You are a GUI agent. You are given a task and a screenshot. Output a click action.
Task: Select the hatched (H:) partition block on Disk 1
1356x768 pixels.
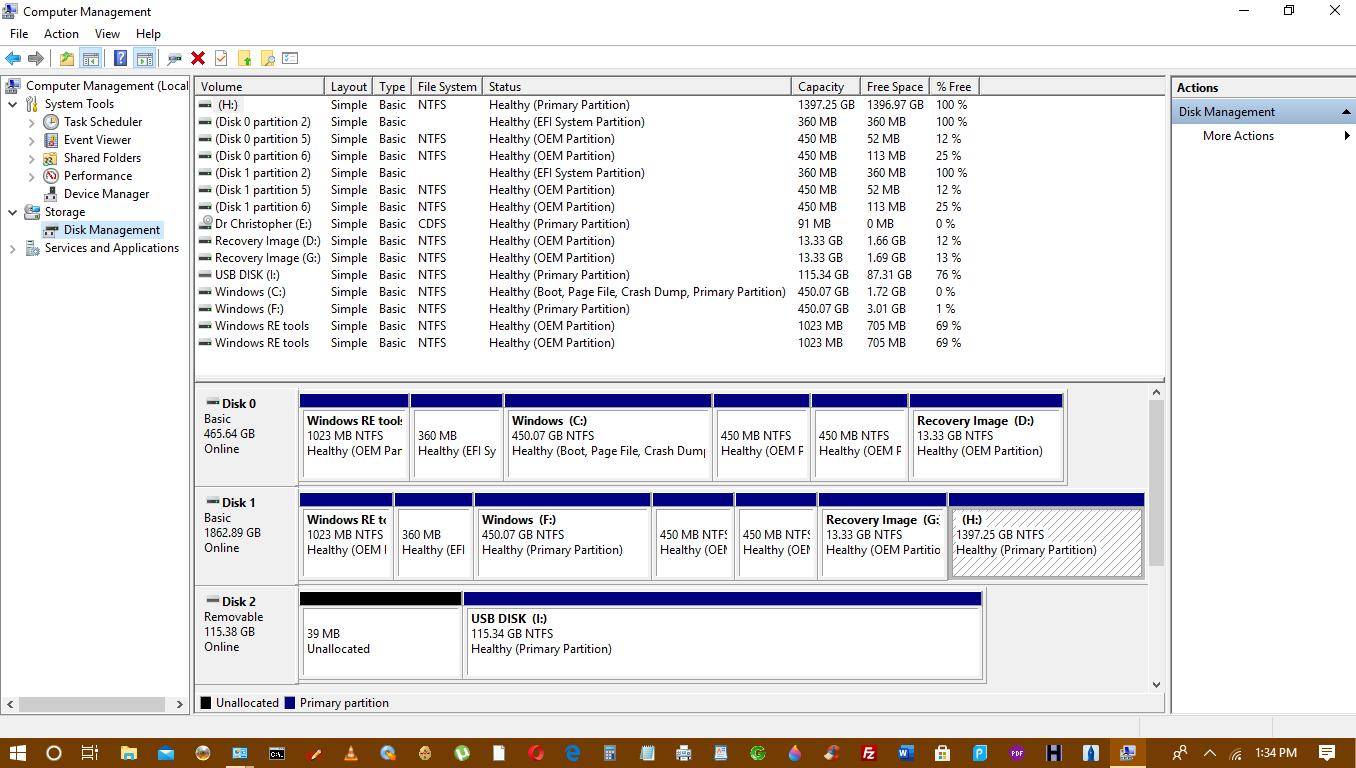coord(1046,536)
